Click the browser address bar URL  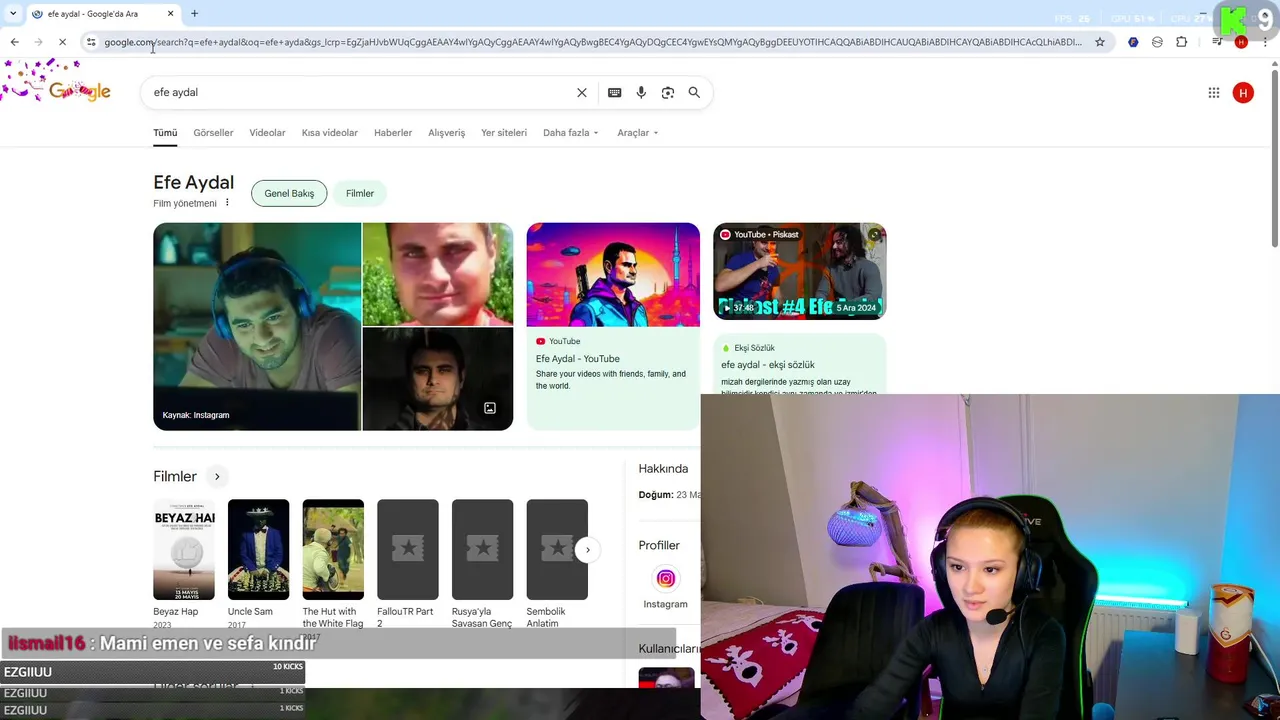593,42
